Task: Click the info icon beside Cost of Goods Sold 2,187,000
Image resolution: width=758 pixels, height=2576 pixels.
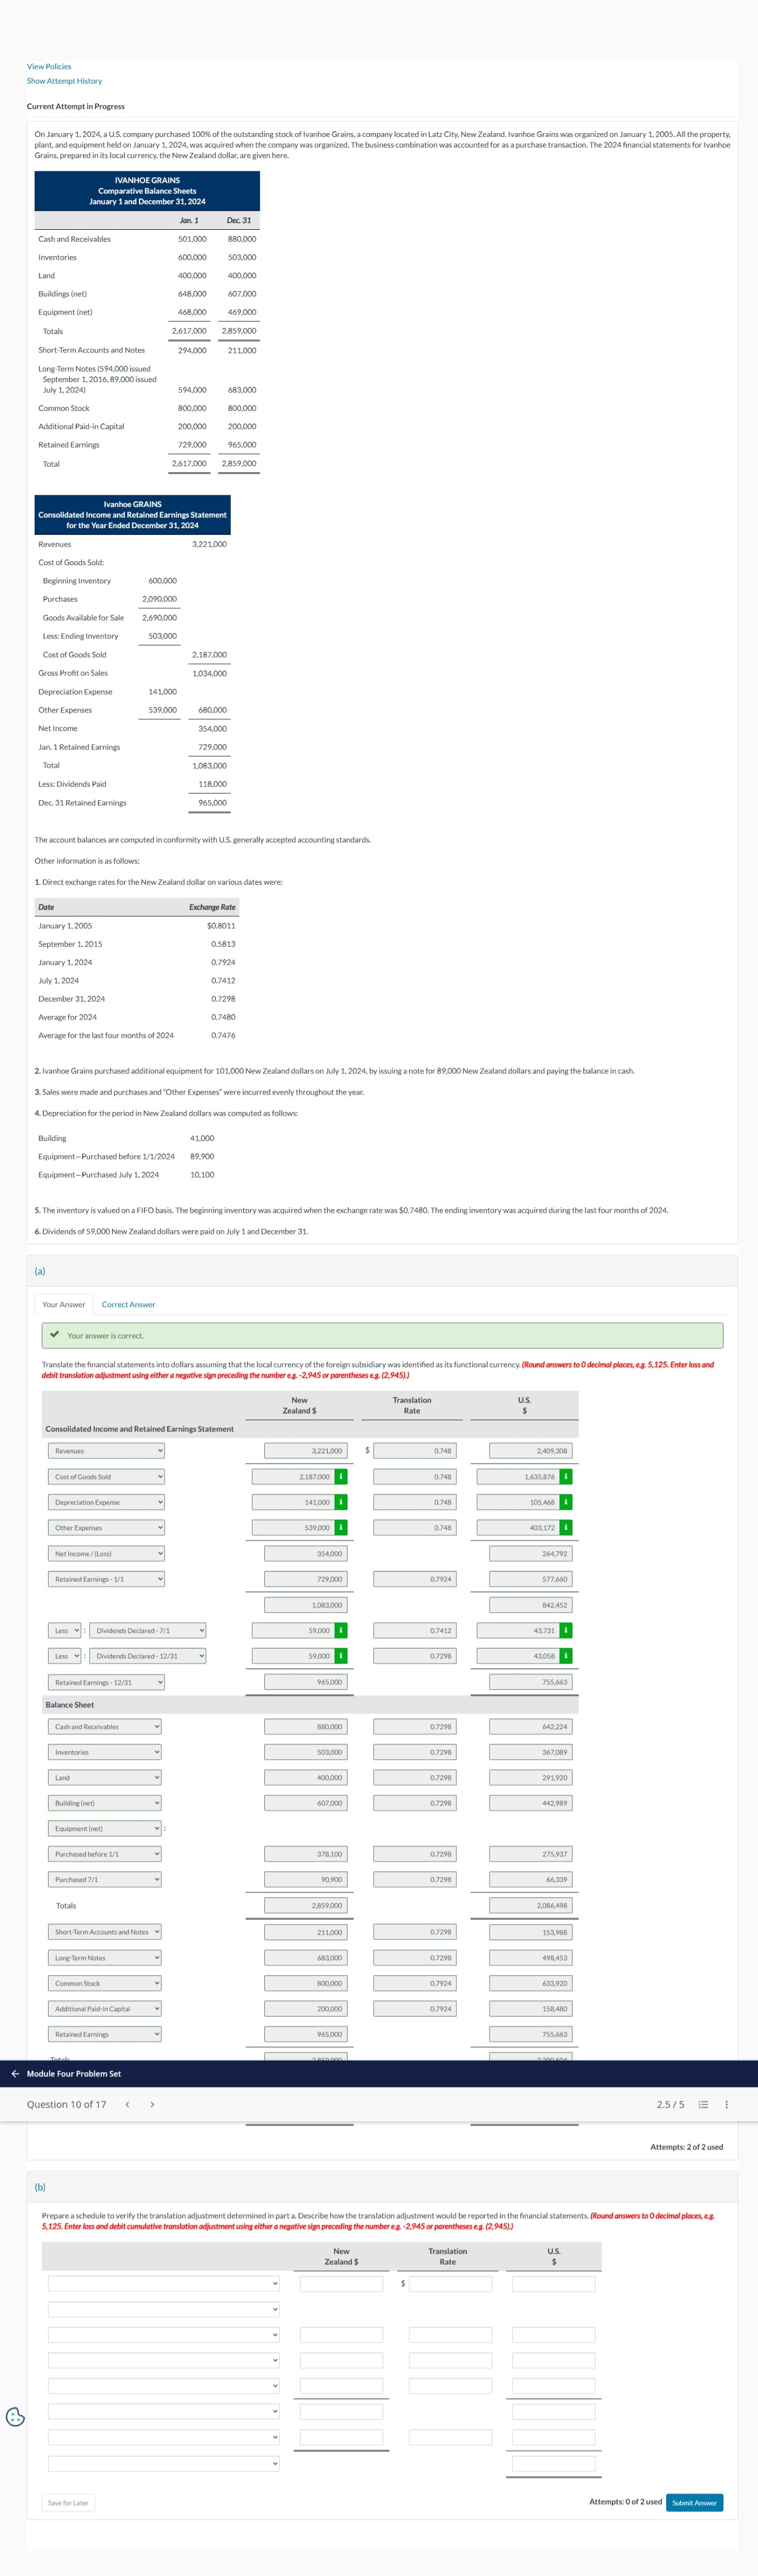Action: tap(341, 1476)
